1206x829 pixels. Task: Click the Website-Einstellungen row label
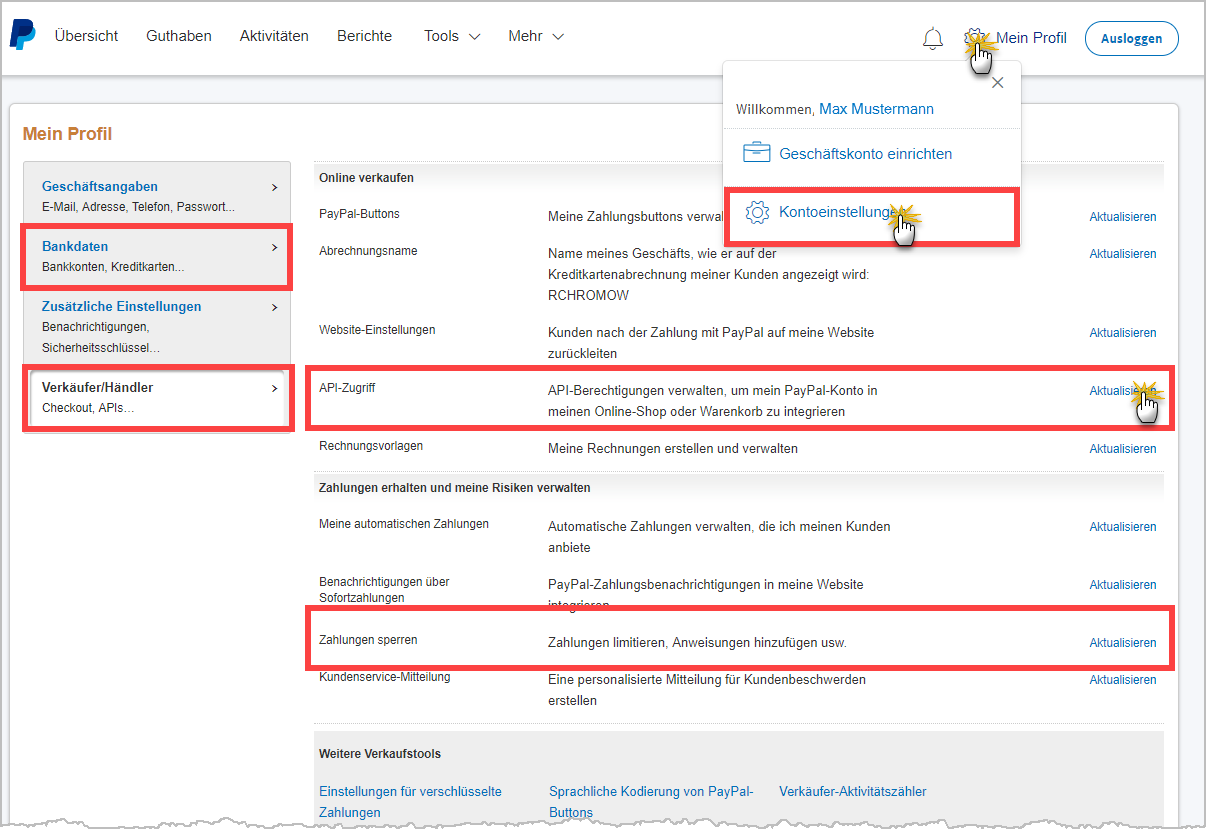pyautogui.click(x=377, y=329)
